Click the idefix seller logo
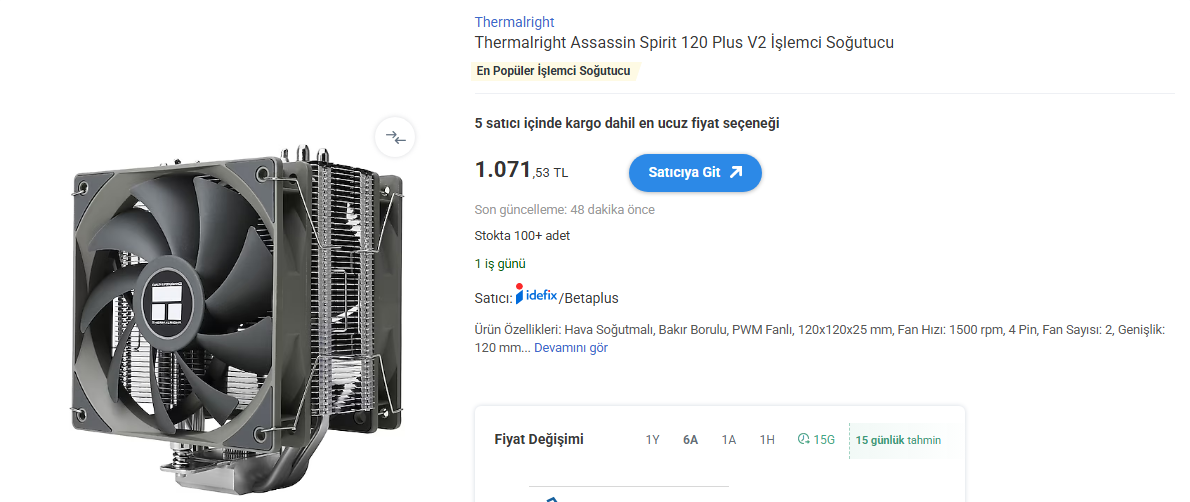Image resolution: width=1190 pixels, height=502 pixels. click(x=536, y=295)
